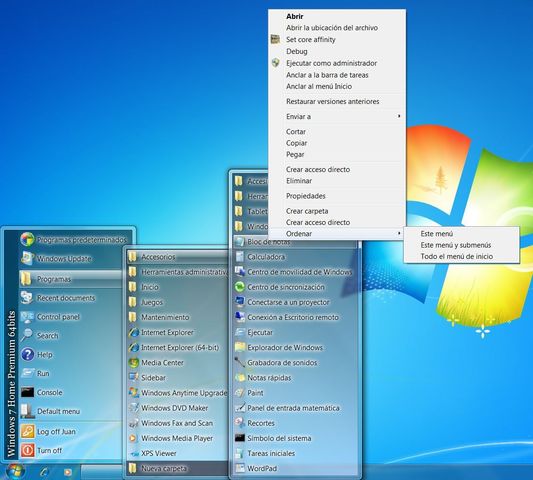Choose Restaurar versiones anteriores
This screenshot has height=480, width=533.
[x=337, y=101]
